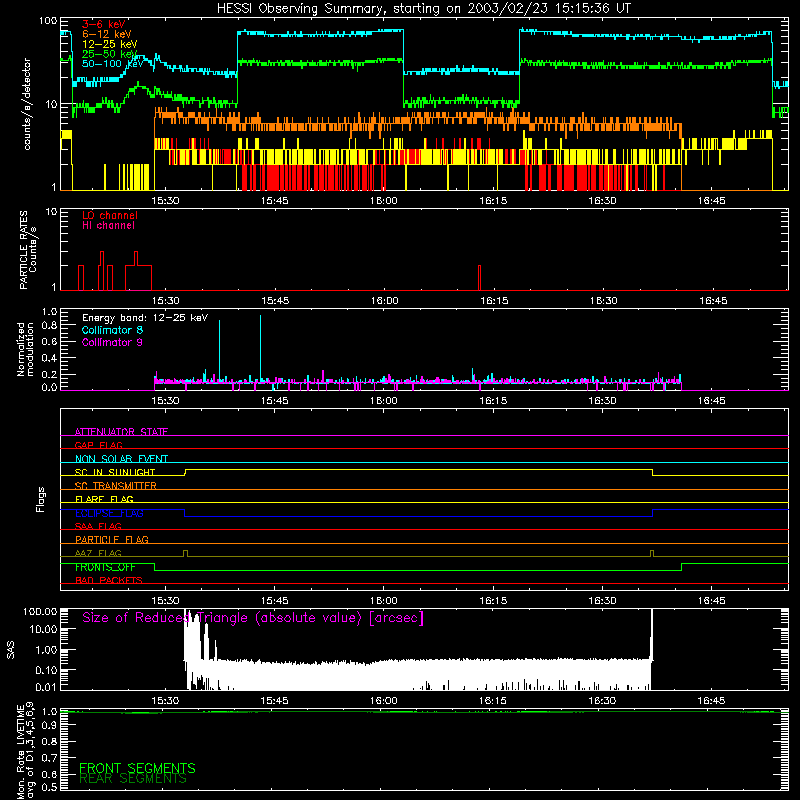Click the cyan Collimator 8 spike near 15:37
This screenshot has width=800, height=800.
219,349
